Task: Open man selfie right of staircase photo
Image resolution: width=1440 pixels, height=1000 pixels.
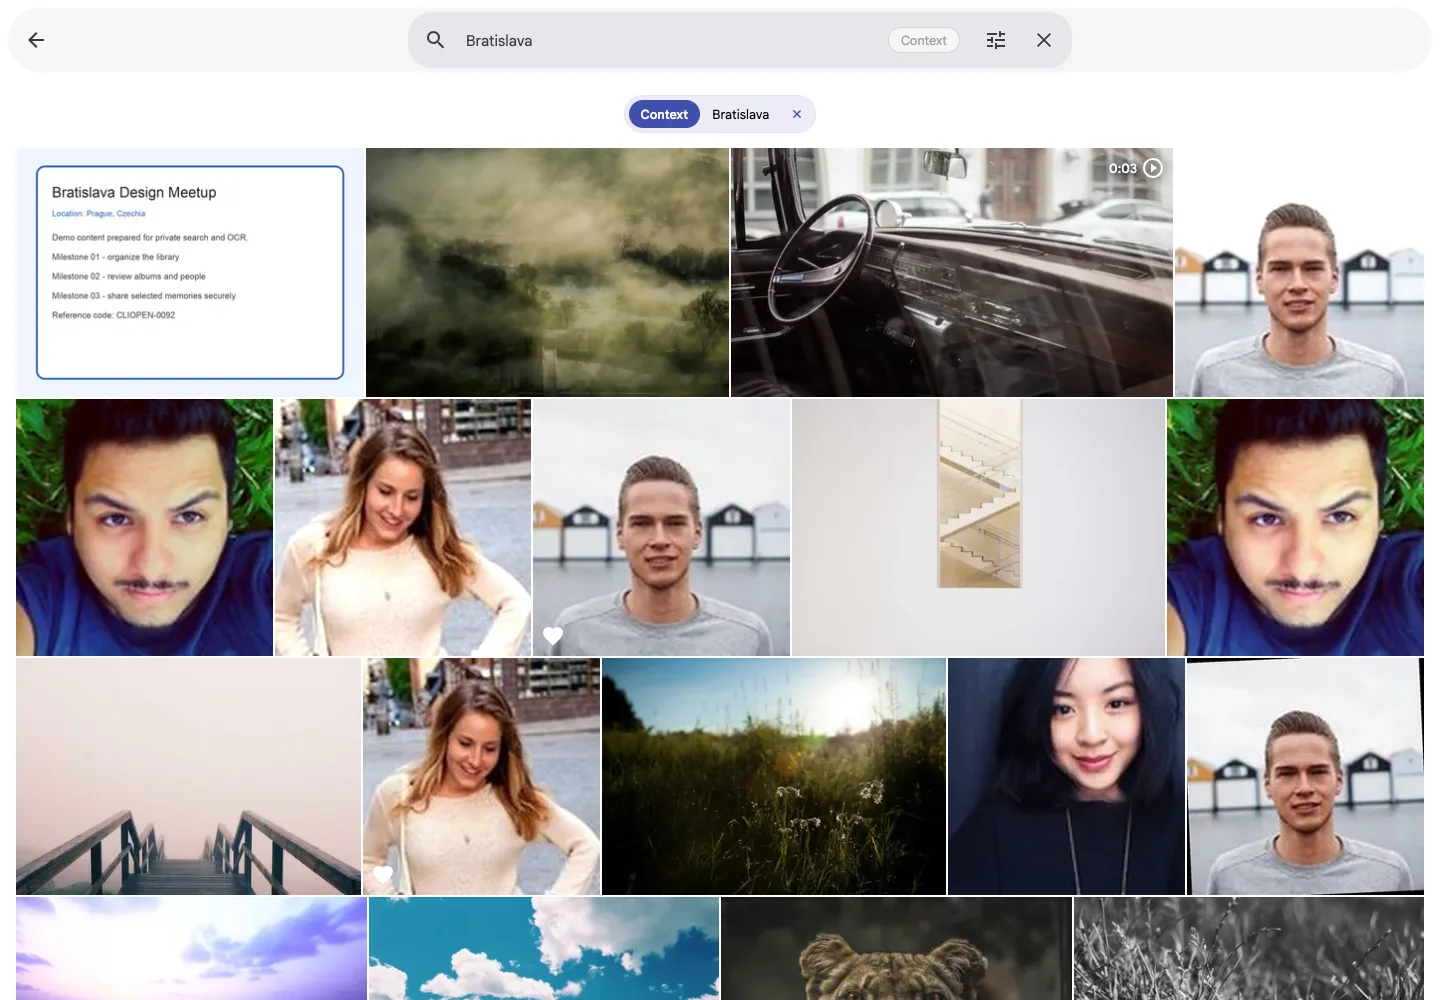Action: coord(1295,527)
